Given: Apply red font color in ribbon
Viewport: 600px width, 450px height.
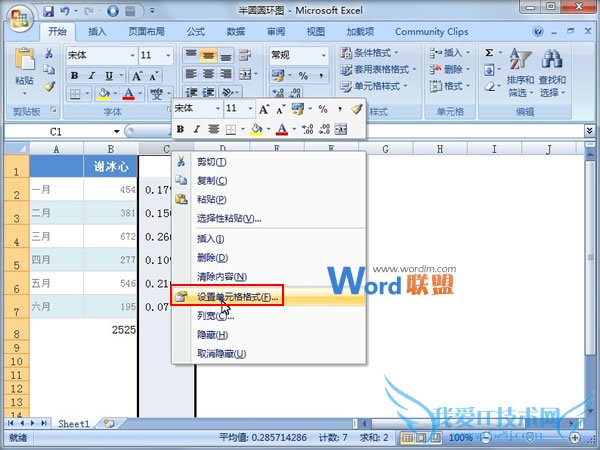Looking at the screenshot, I should pos(129,93).
